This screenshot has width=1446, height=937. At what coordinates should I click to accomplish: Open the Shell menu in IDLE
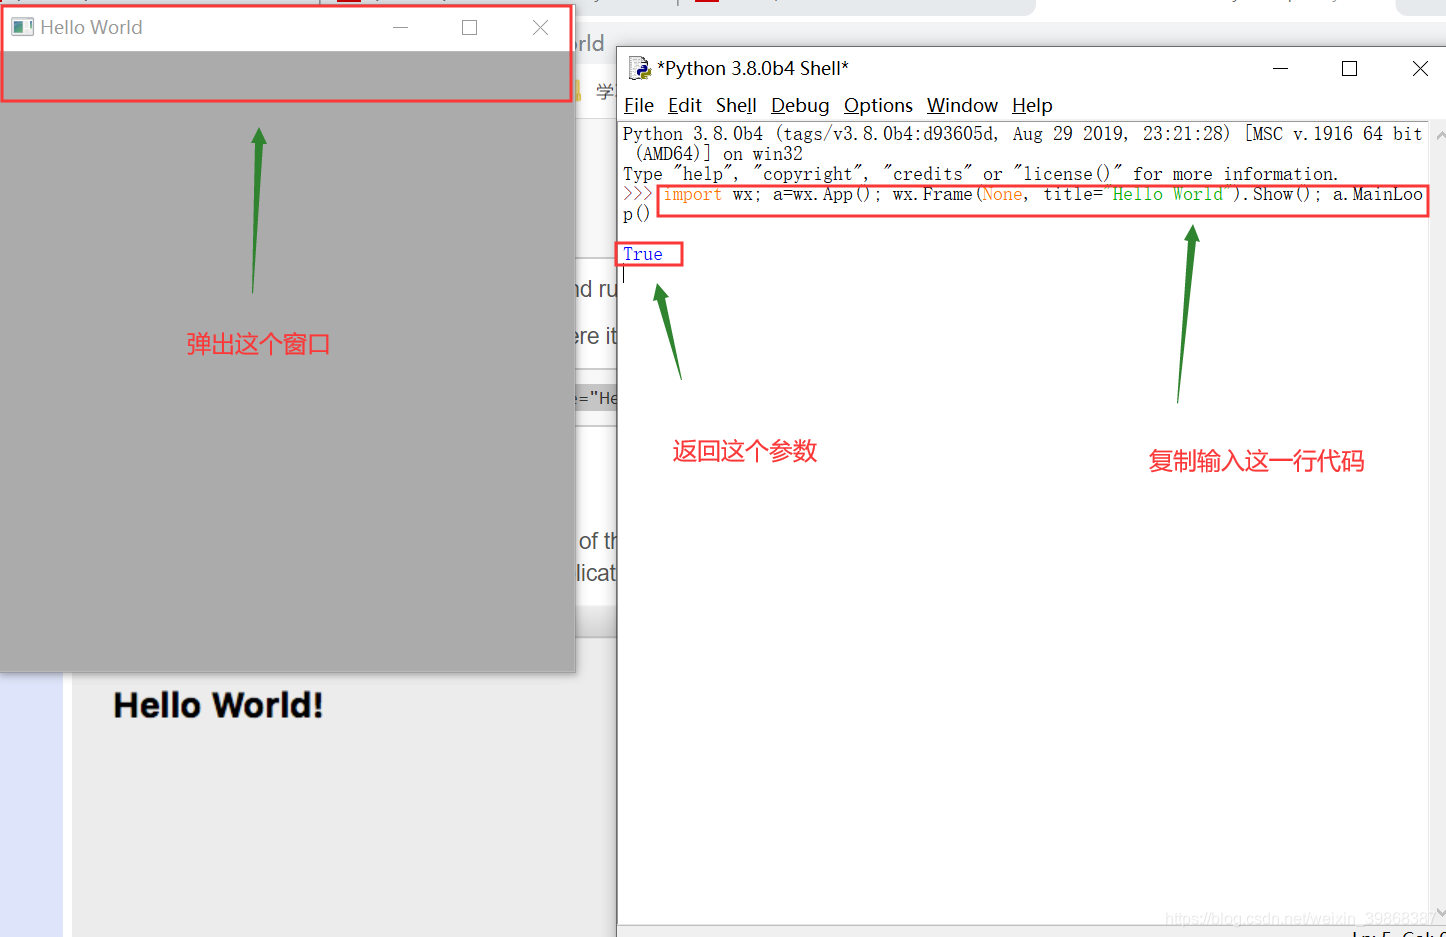[736, 106]
